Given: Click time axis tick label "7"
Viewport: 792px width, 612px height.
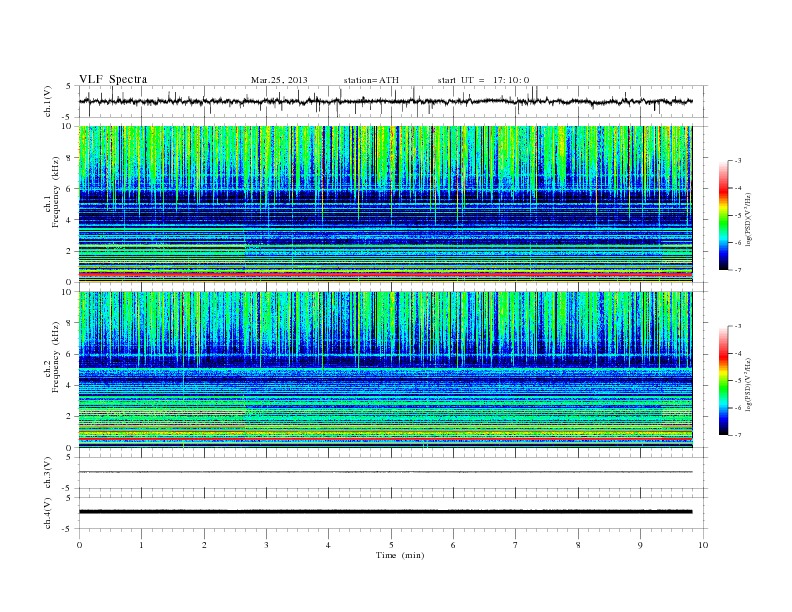Looking at the screenshot, I should (516, 545).
